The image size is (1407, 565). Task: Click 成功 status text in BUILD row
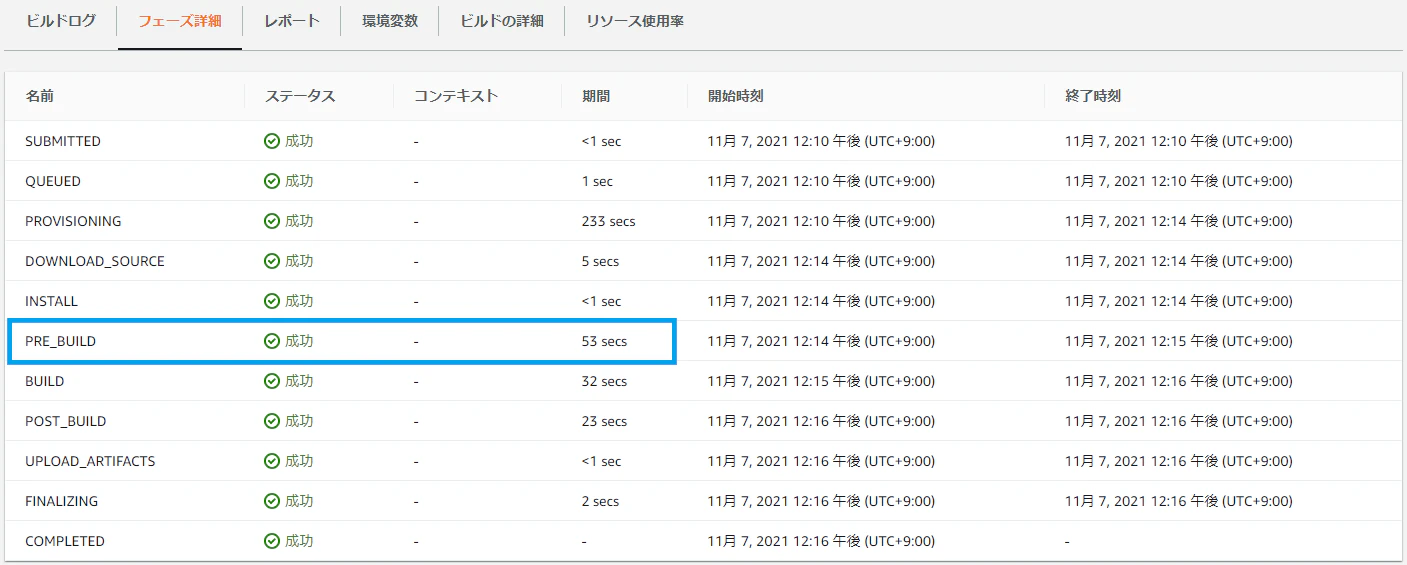point(299,381)
